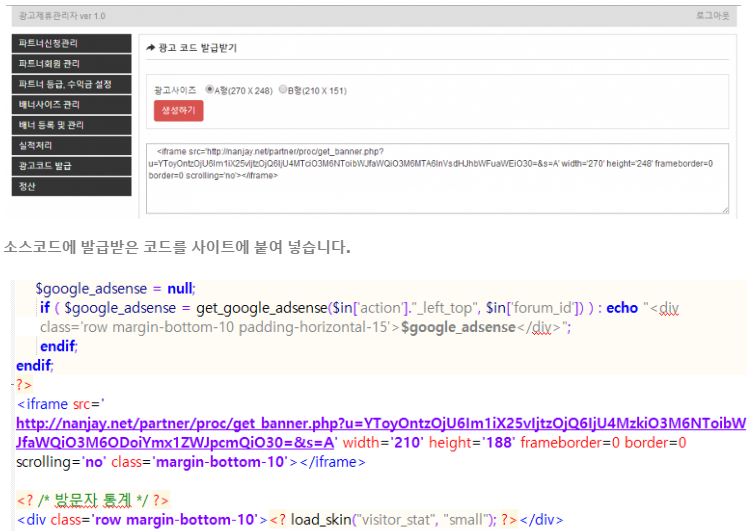Open the 실적처리 menu item
This screenshot has width=750, height=531.
[x=72, y=146]
